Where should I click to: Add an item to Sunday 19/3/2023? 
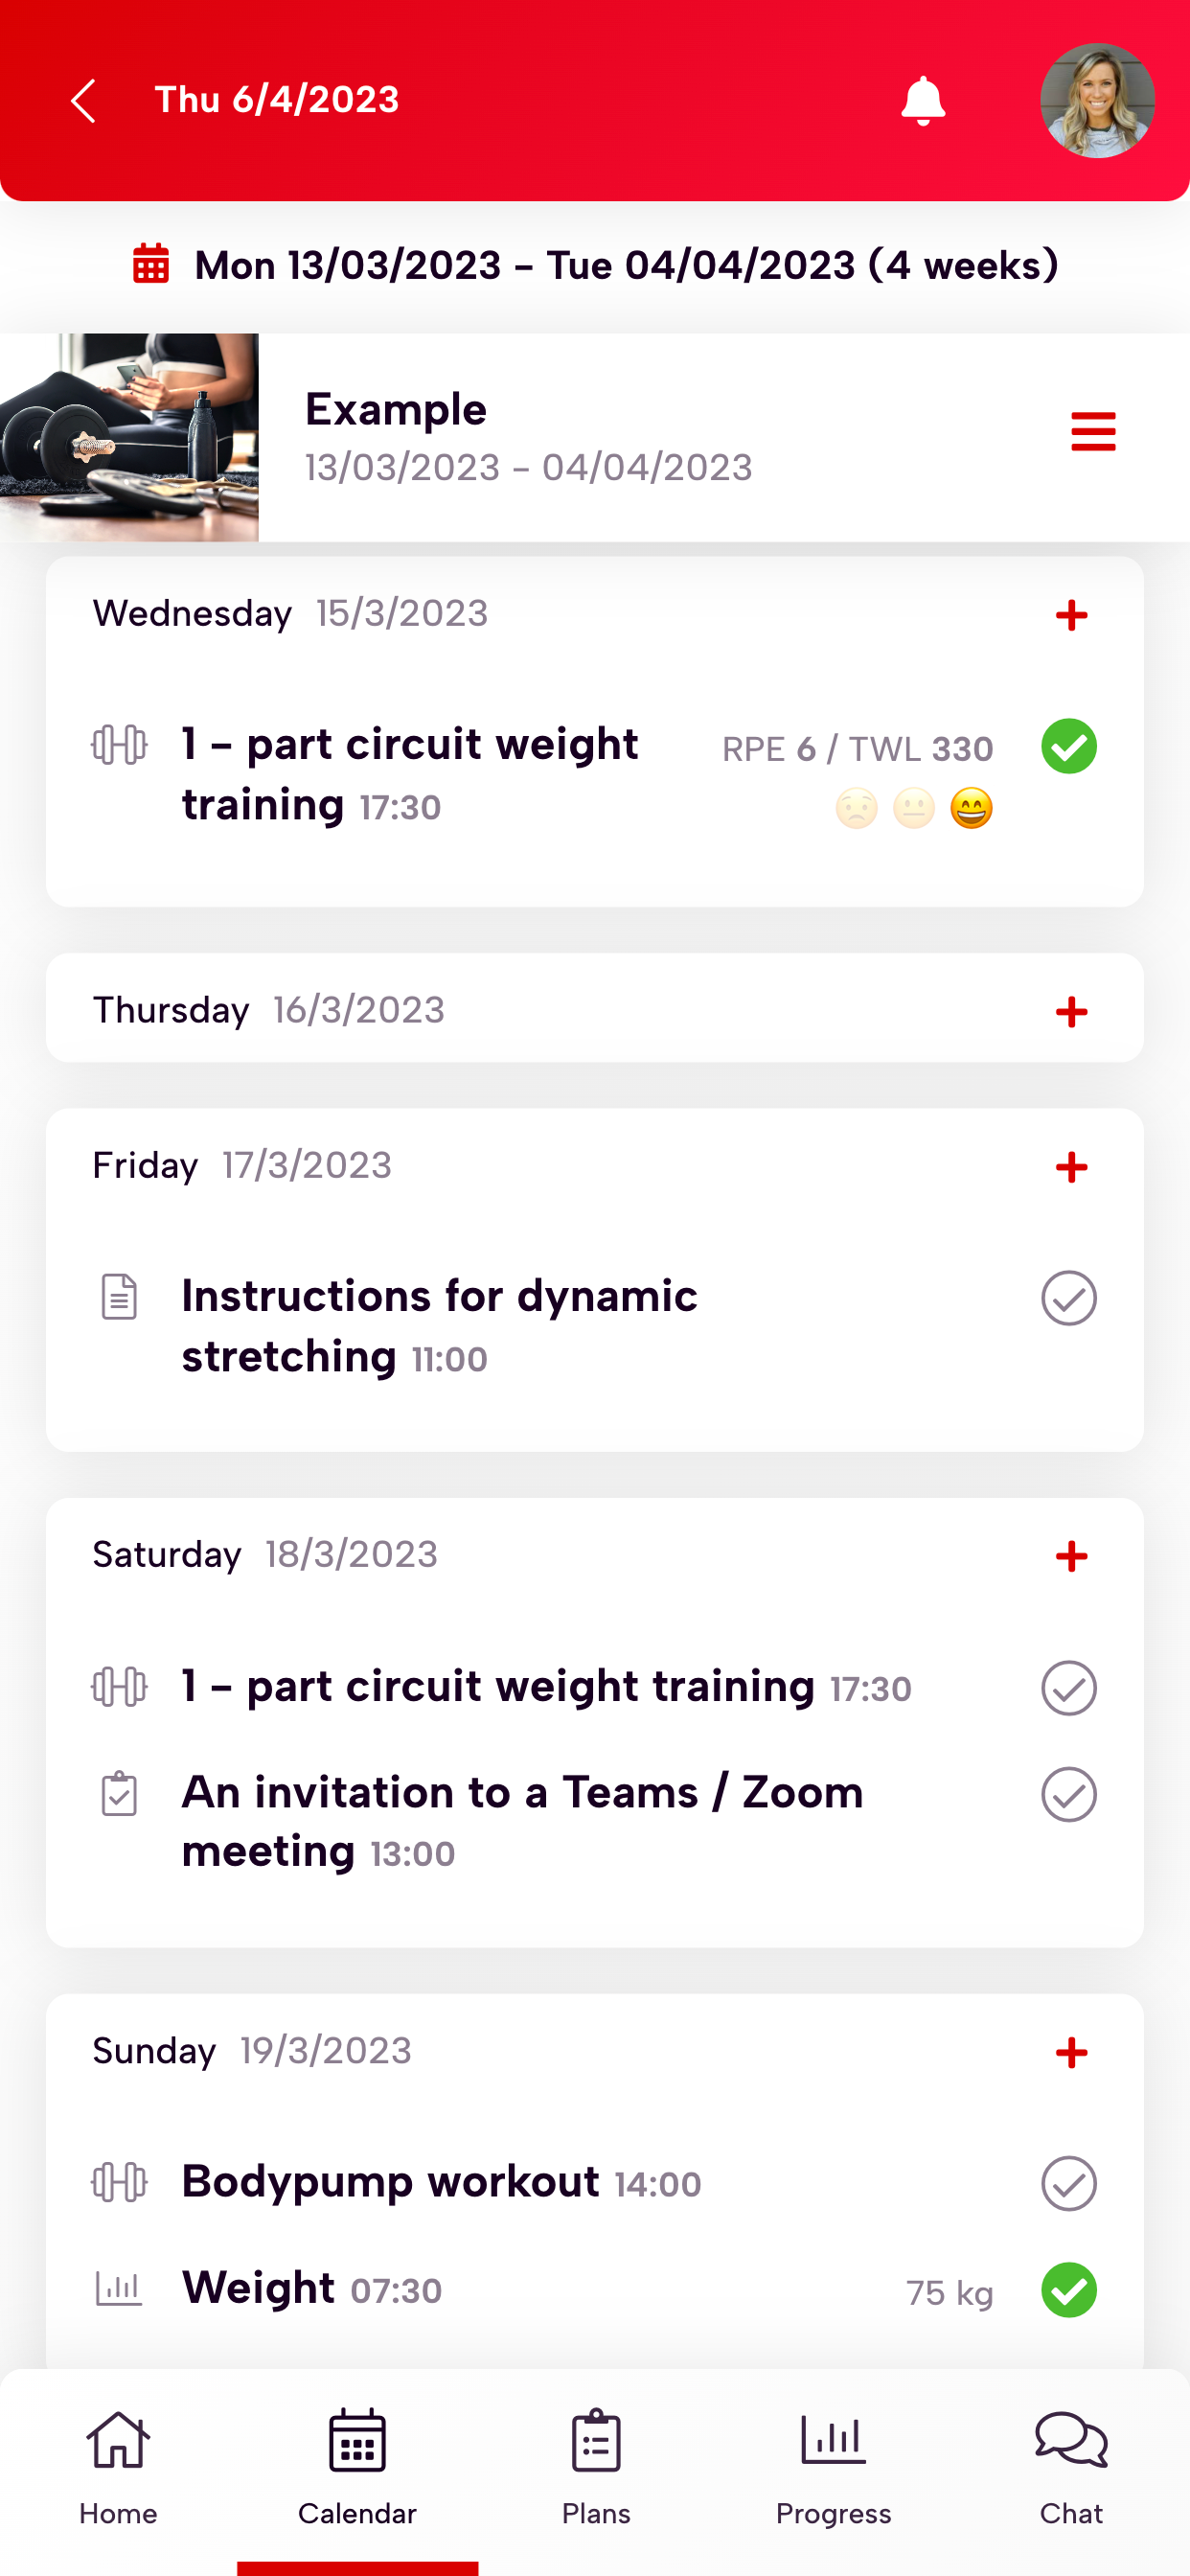tap(1071, 2052)
